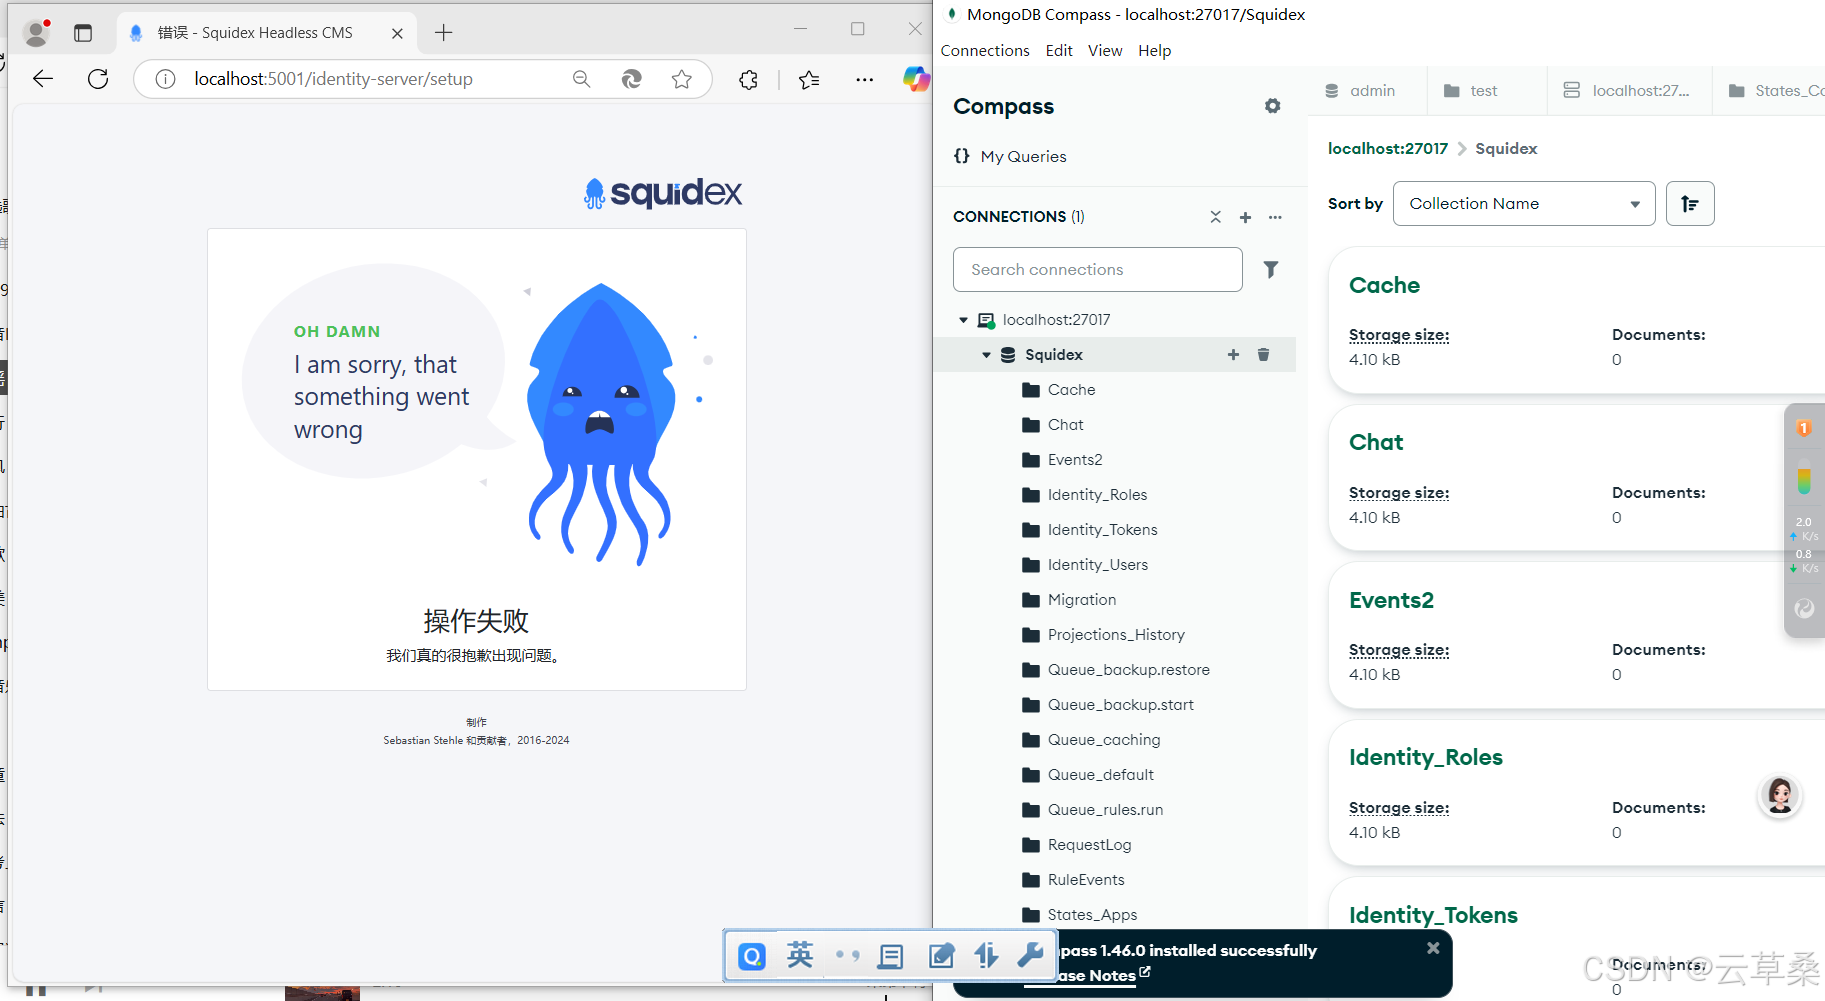
Task: Open the site information icon in address bar
Action: pyautogui.click(x=166, y=79)
